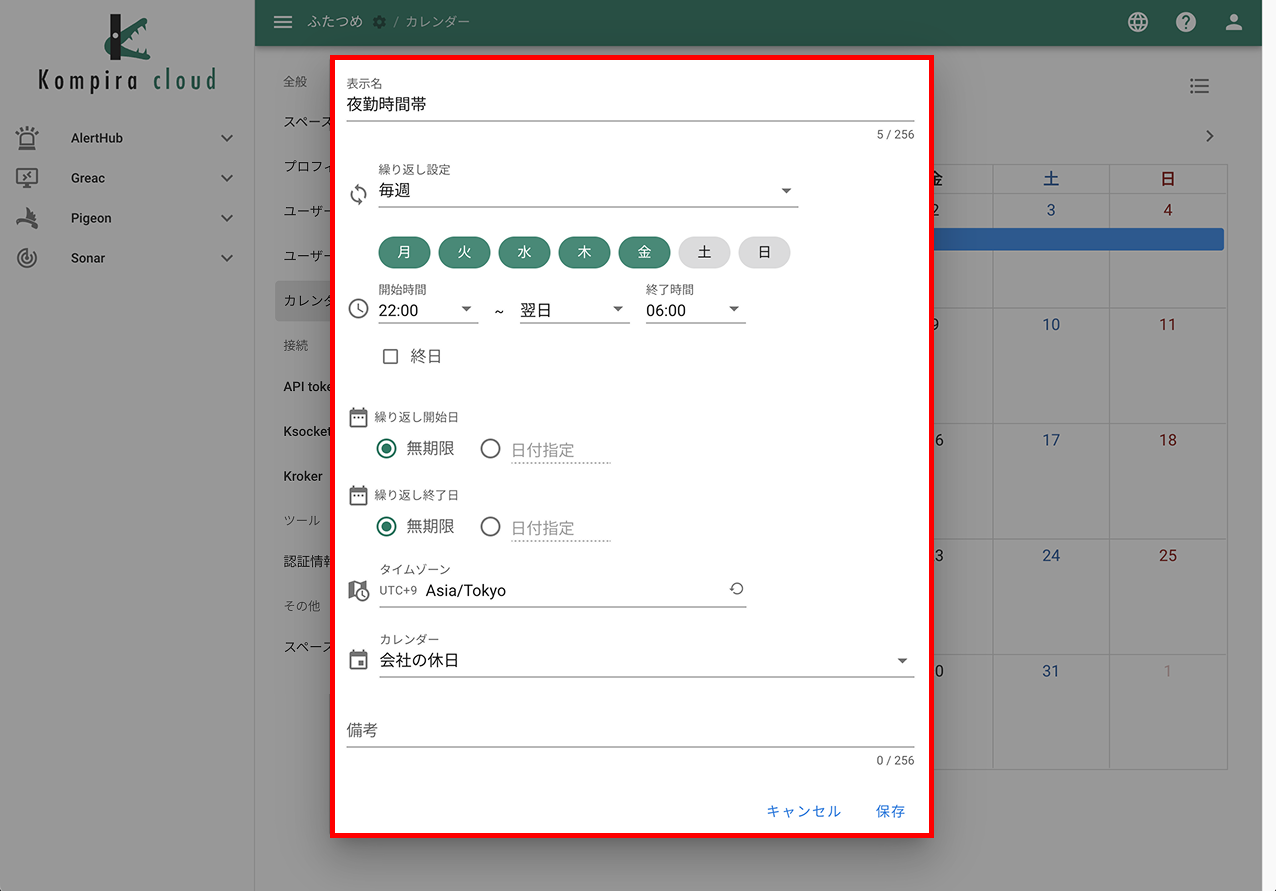Toggle the 終日 checkbox
Screen dimensions: 1276x891
click(x=390, y=355)
